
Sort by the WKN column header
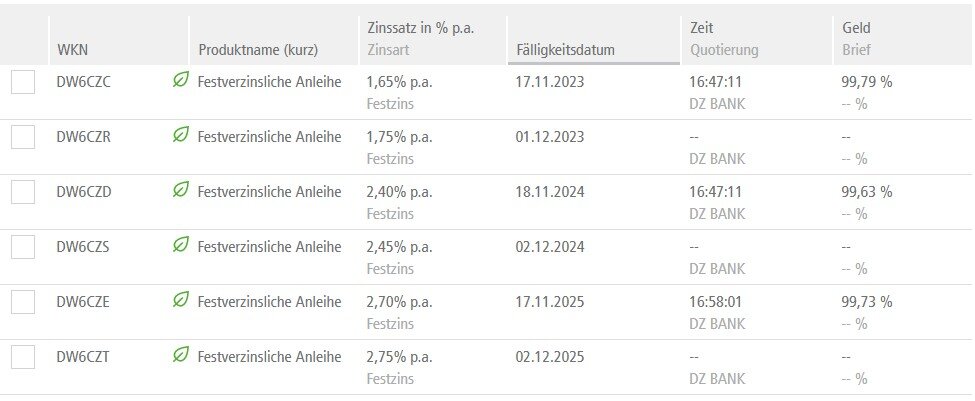73,50
